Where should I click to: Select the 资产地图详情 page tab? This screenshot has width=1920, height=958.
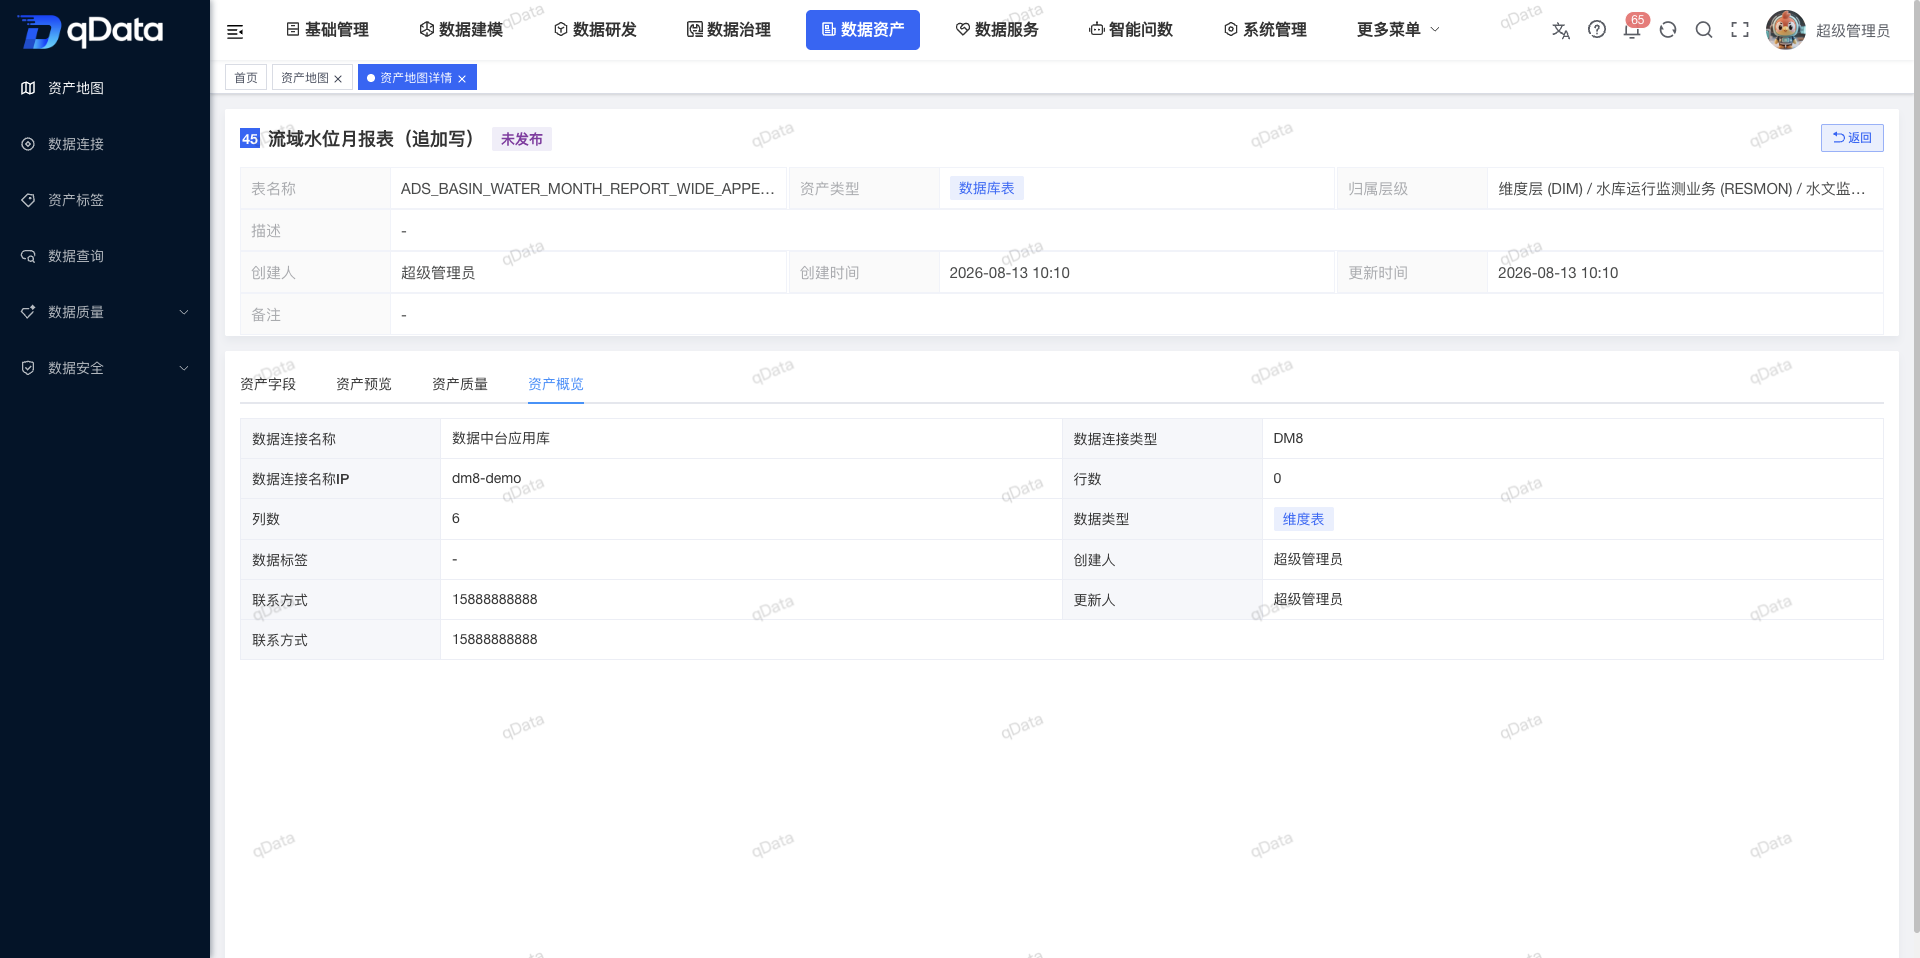tap(416, 78)
